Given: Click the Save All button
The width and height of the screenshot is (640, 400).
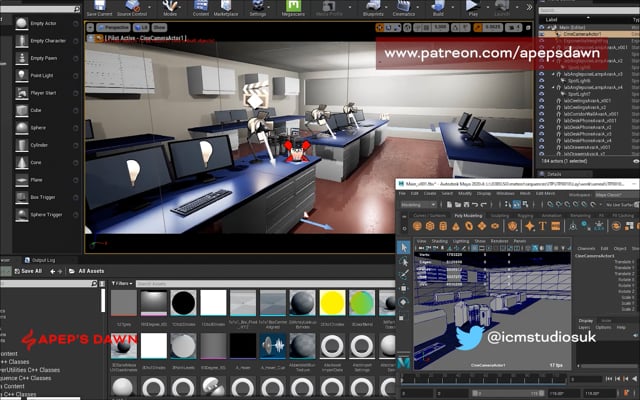Looking at the screenshot, I should (28, 271).
